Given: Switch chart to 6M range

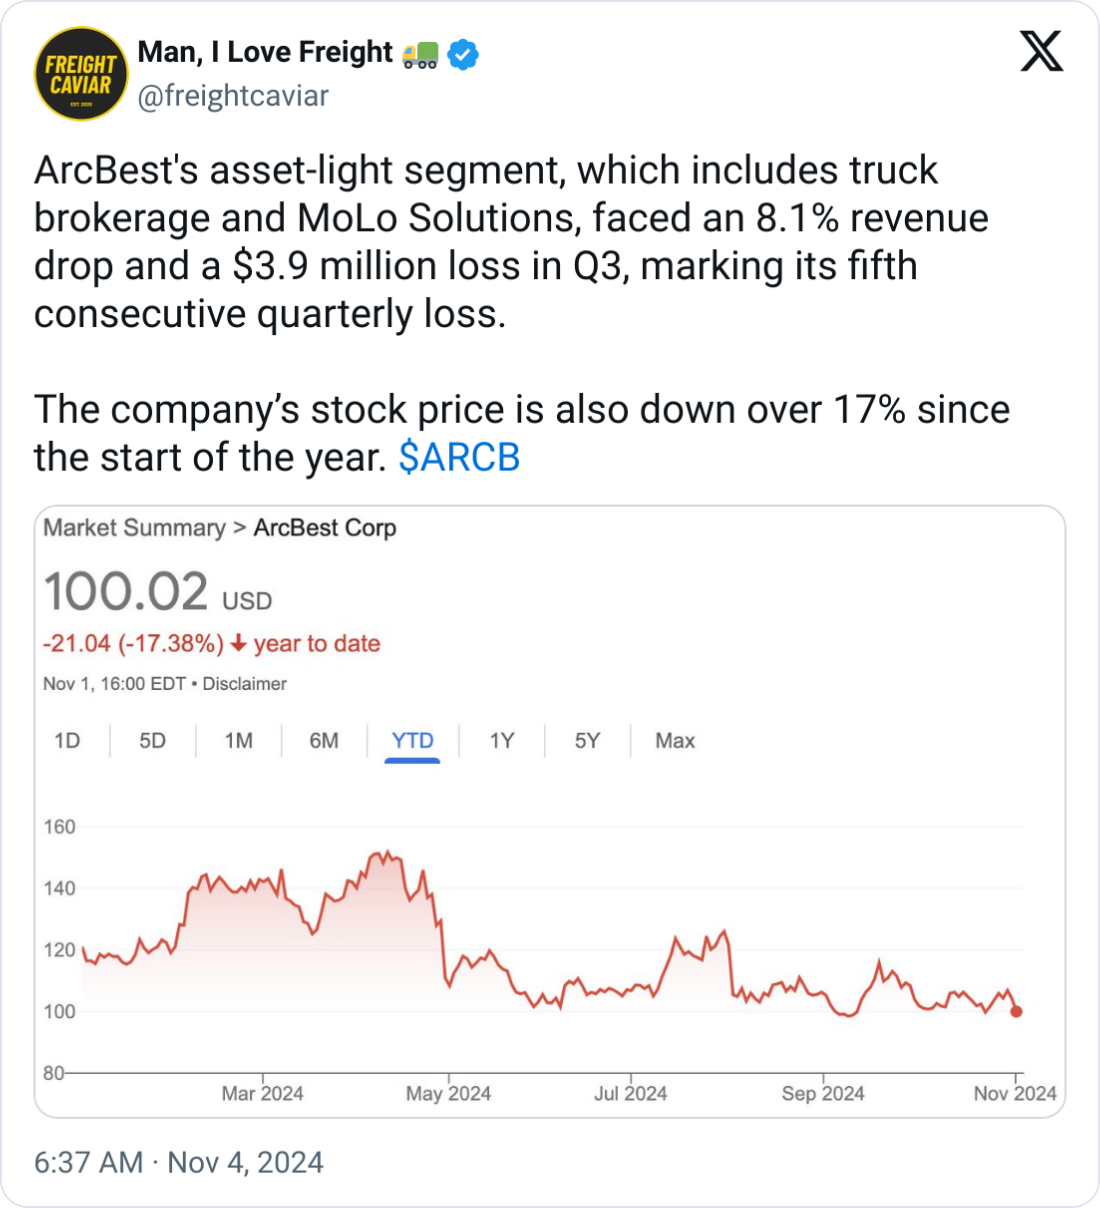Looking at the screenshot, I should click(x=324, y=741).
